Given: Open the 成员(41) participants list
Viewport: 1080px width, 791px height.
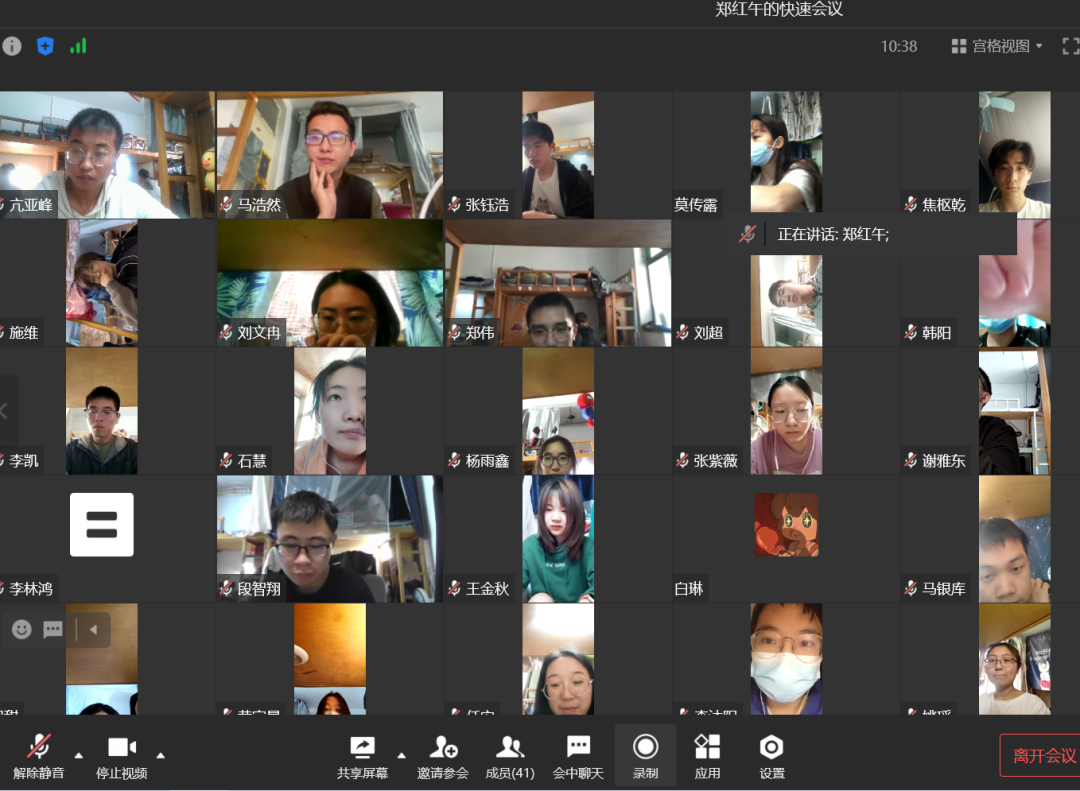Looking at the screenshot, I should pyautogui.click(x=510, y=756).
